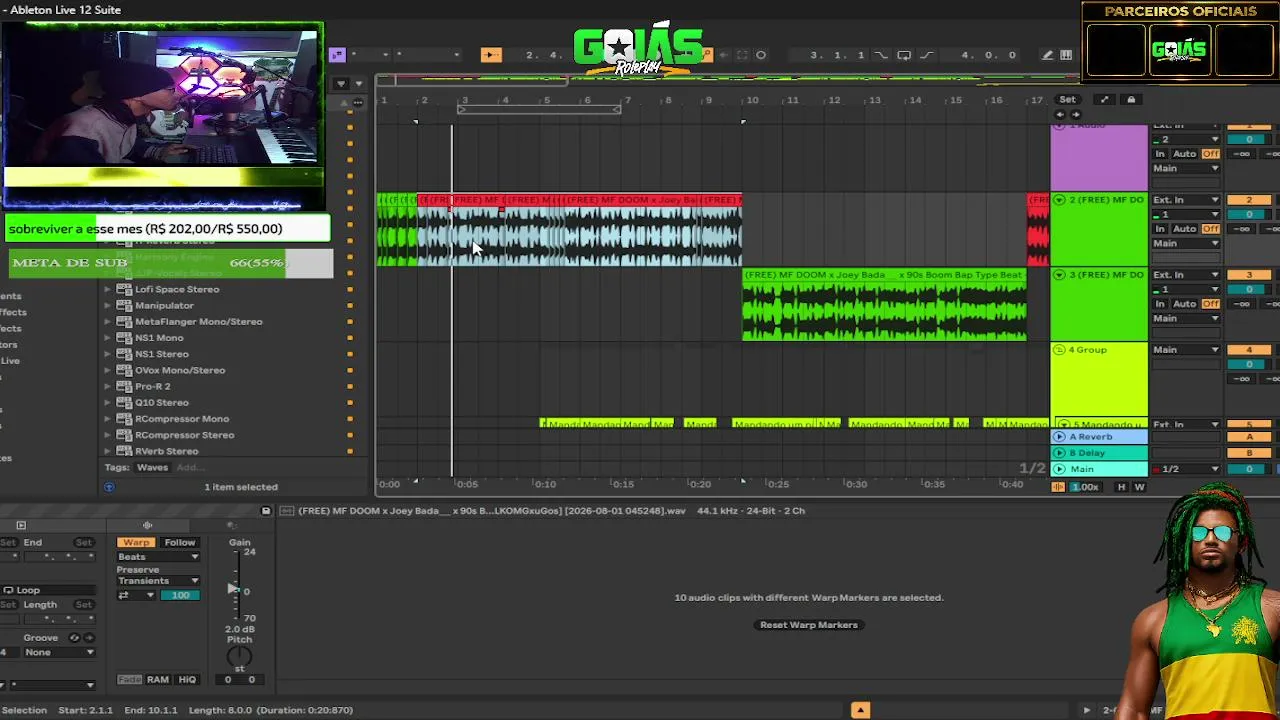The width and height of the screenshot is (1280, 720).
Task: Open the 4 Group Main output dropdown
Action: 1186,349
